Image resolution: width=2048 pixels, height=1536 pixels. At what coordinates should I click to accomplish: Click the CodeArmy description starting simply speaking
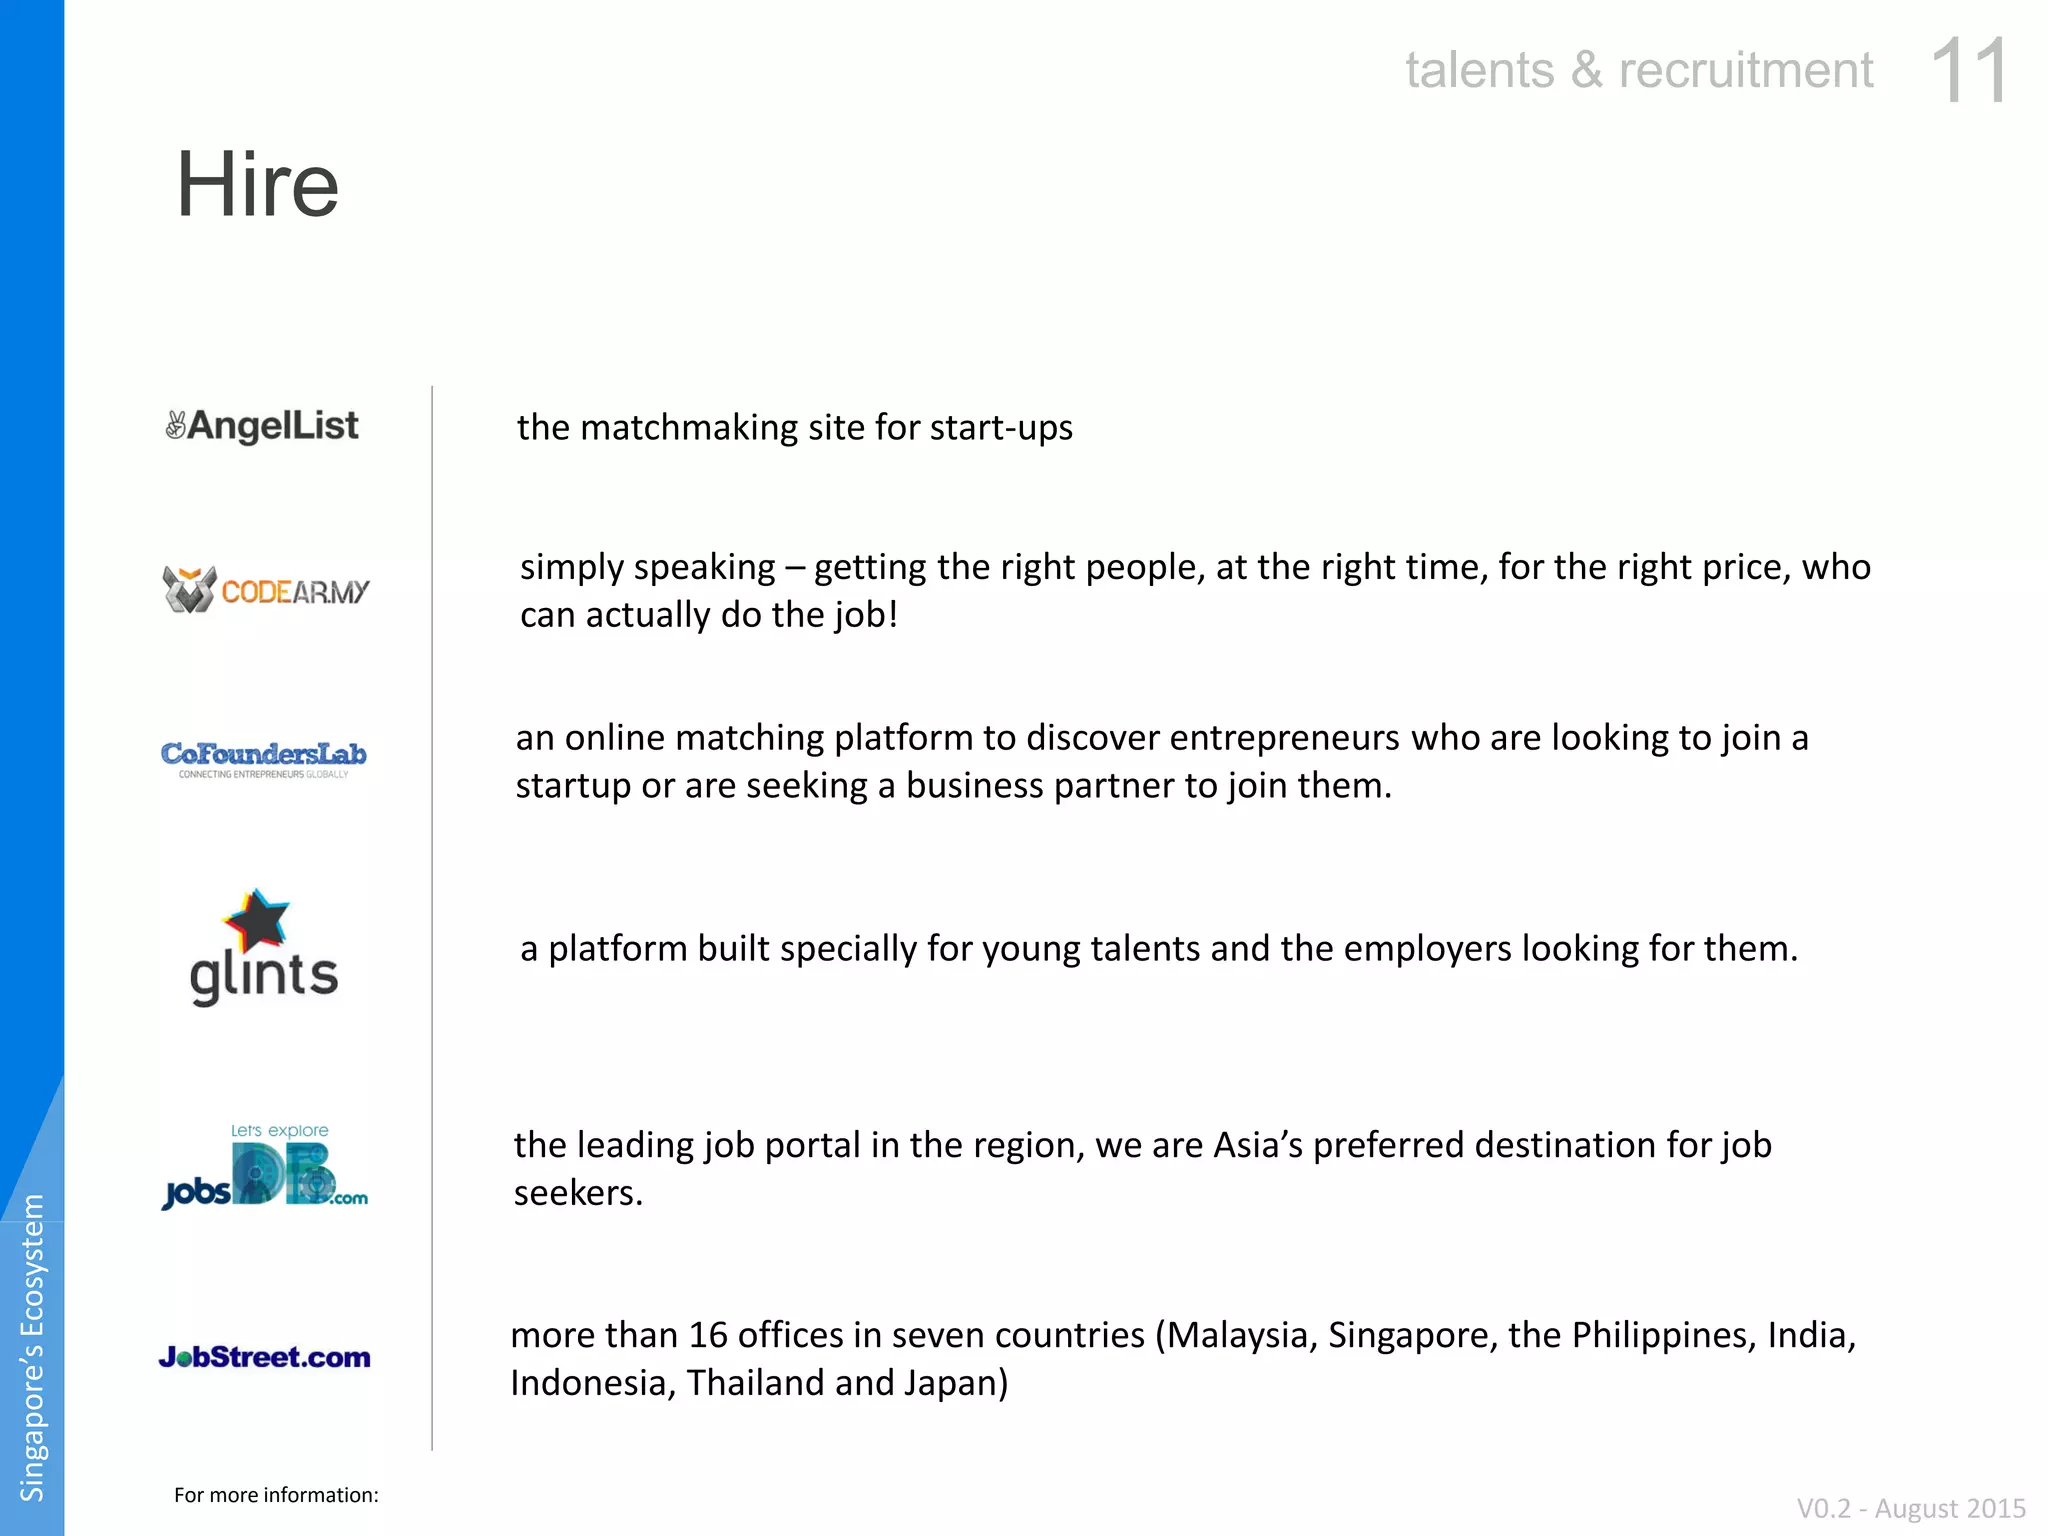pyautogui.click(x=1195, y=591)
